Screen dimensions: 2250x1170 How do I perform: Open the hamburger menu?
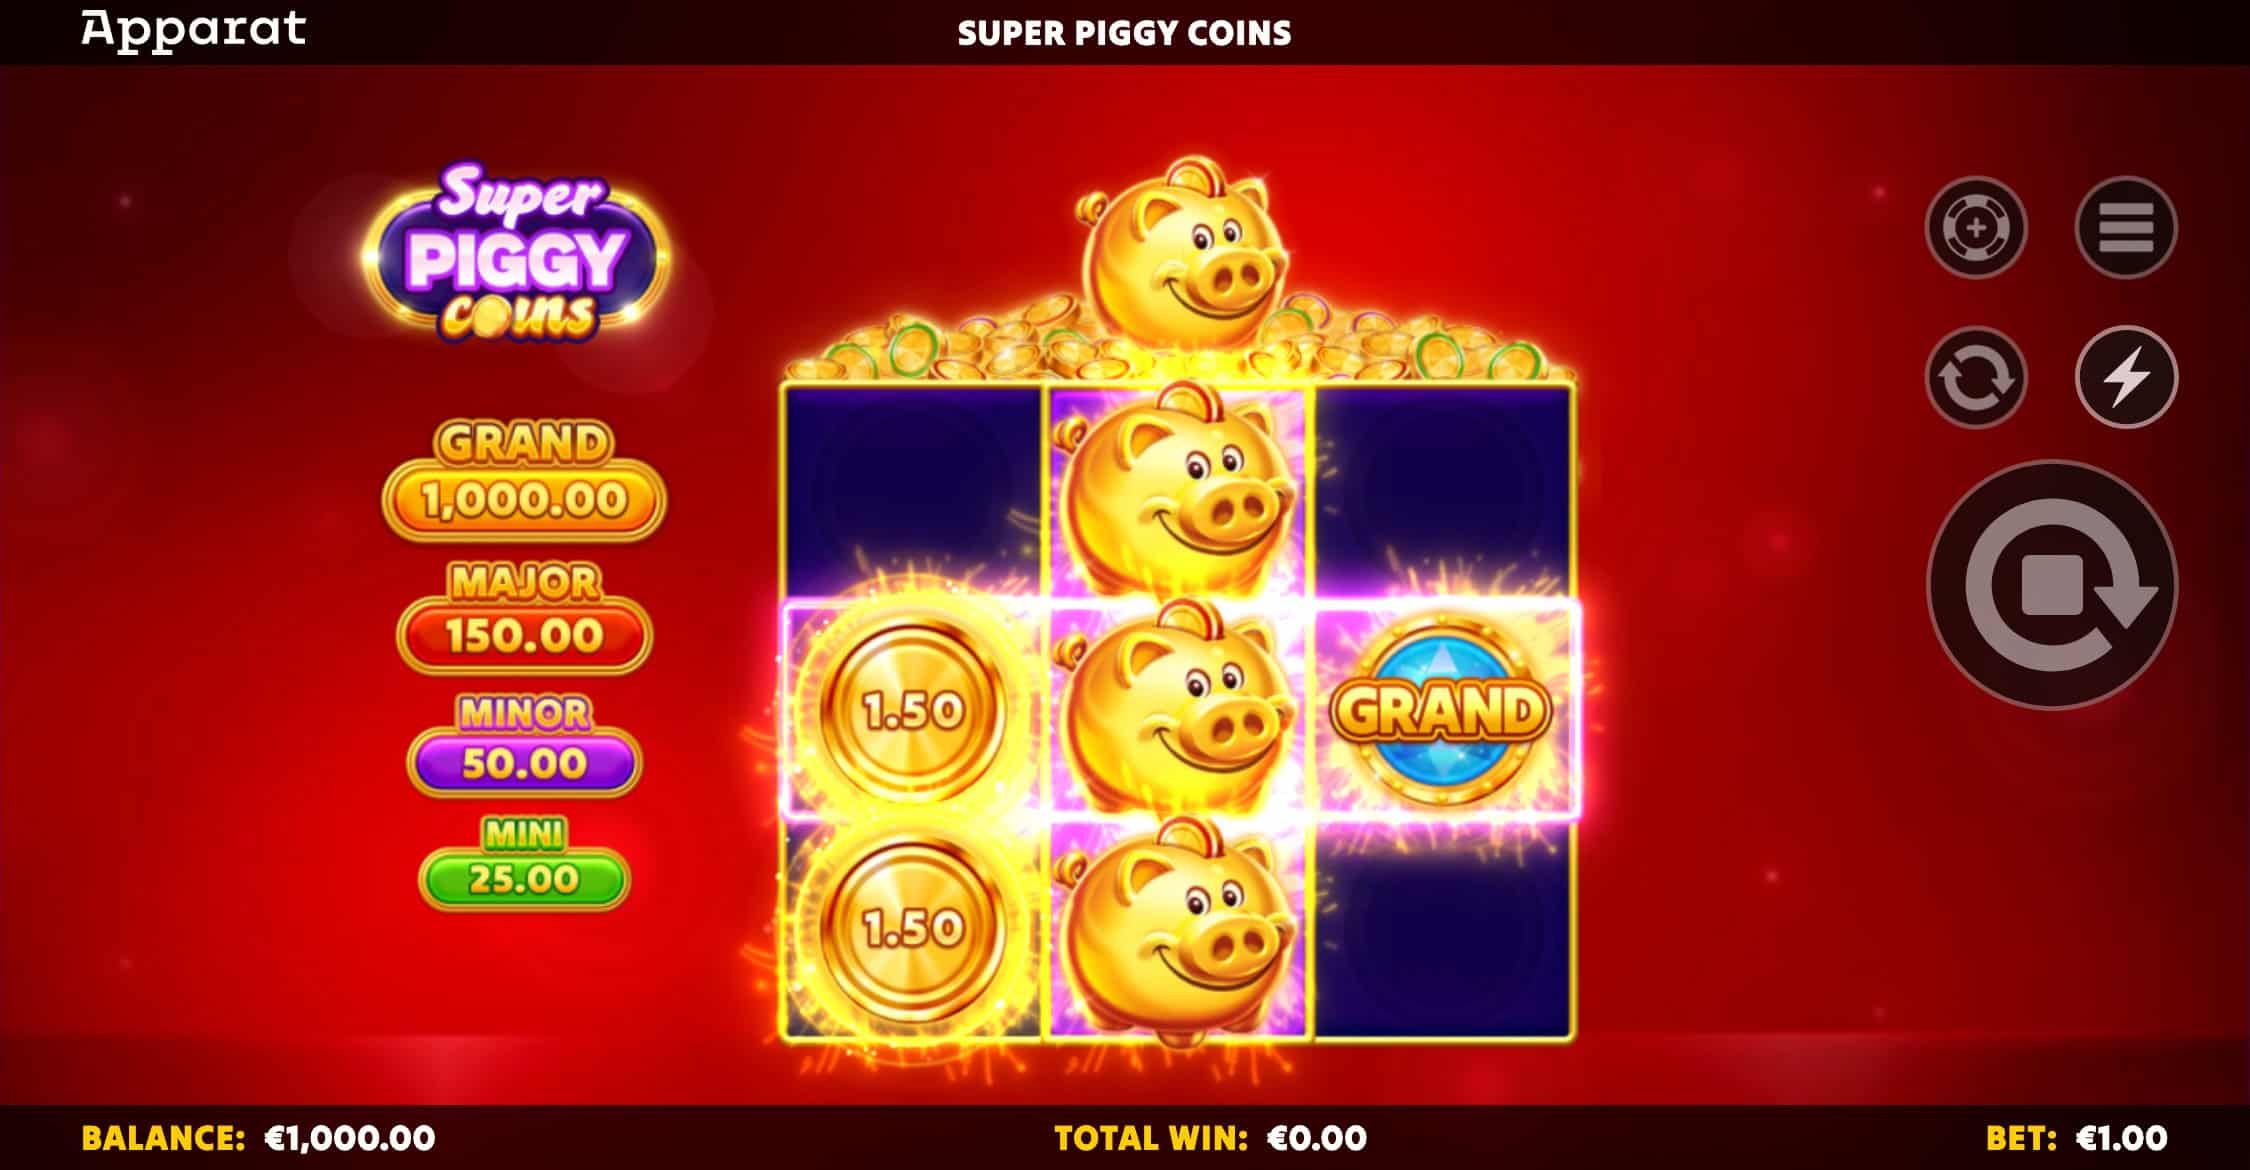(2126, 228)
